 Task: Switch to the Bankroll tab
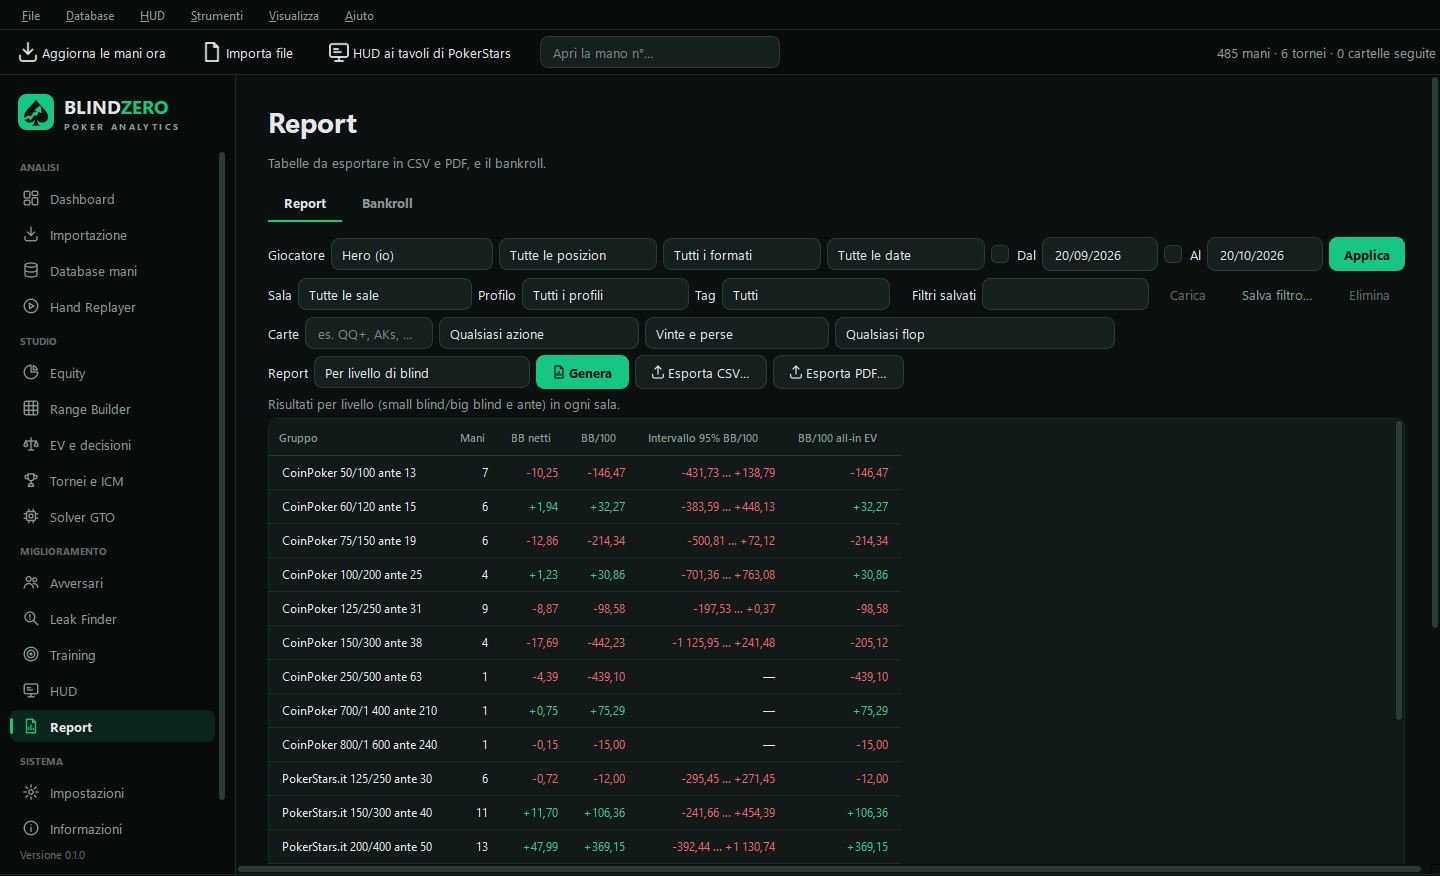(x=387, y=203)
